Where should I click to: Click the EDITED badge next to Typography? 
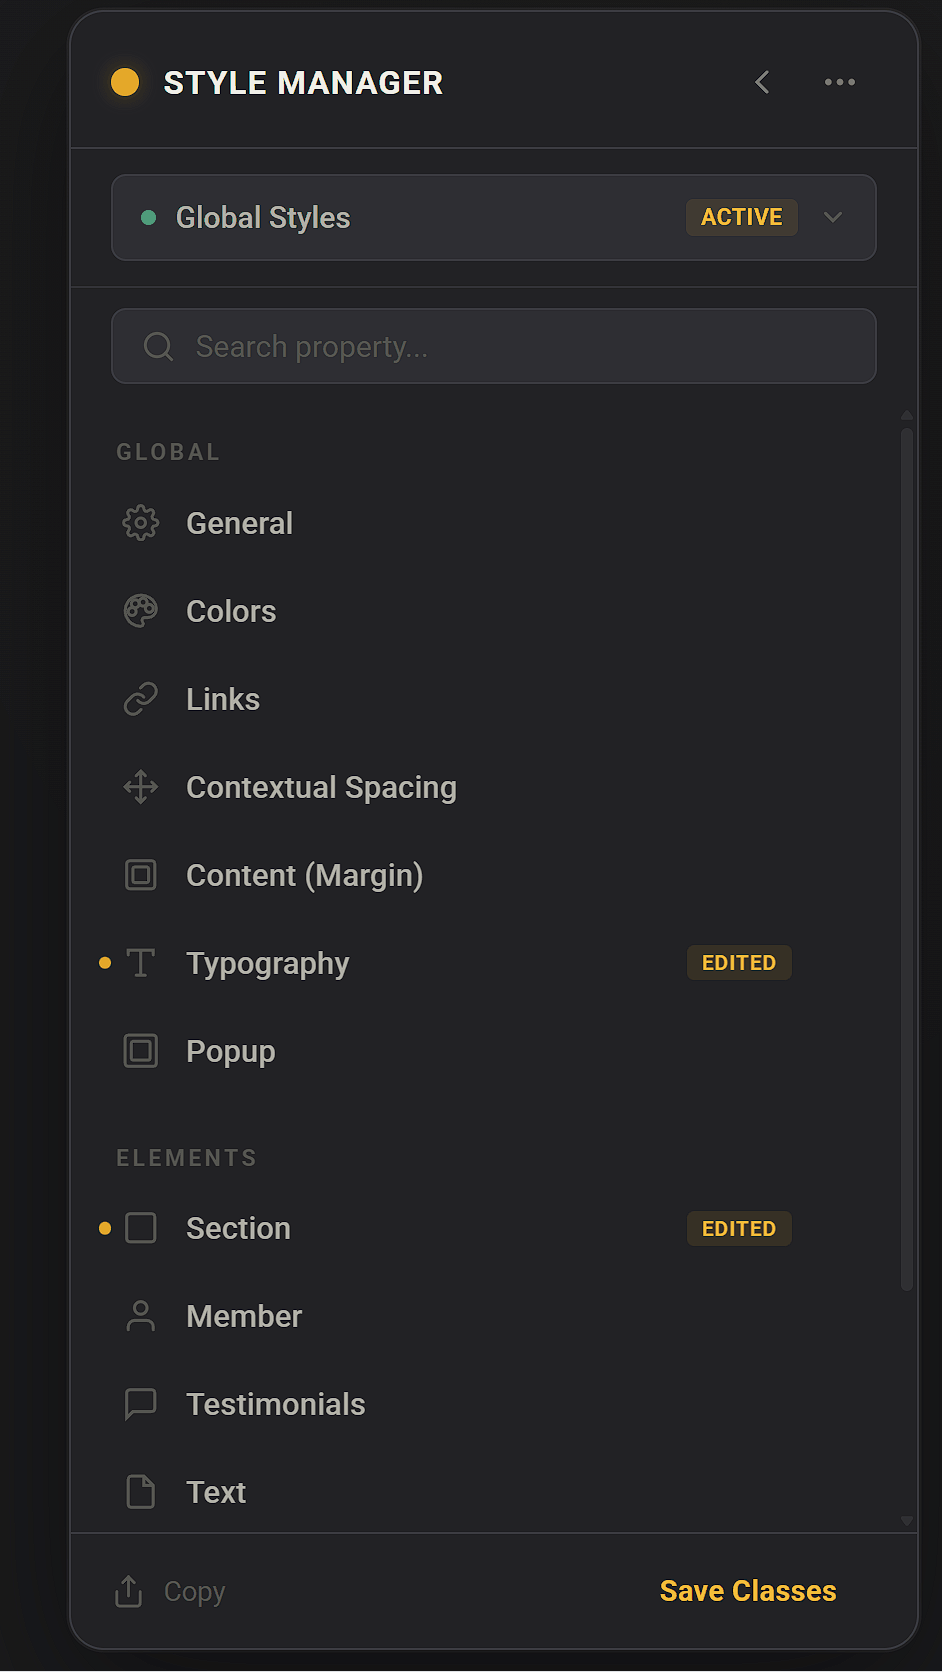738,963
